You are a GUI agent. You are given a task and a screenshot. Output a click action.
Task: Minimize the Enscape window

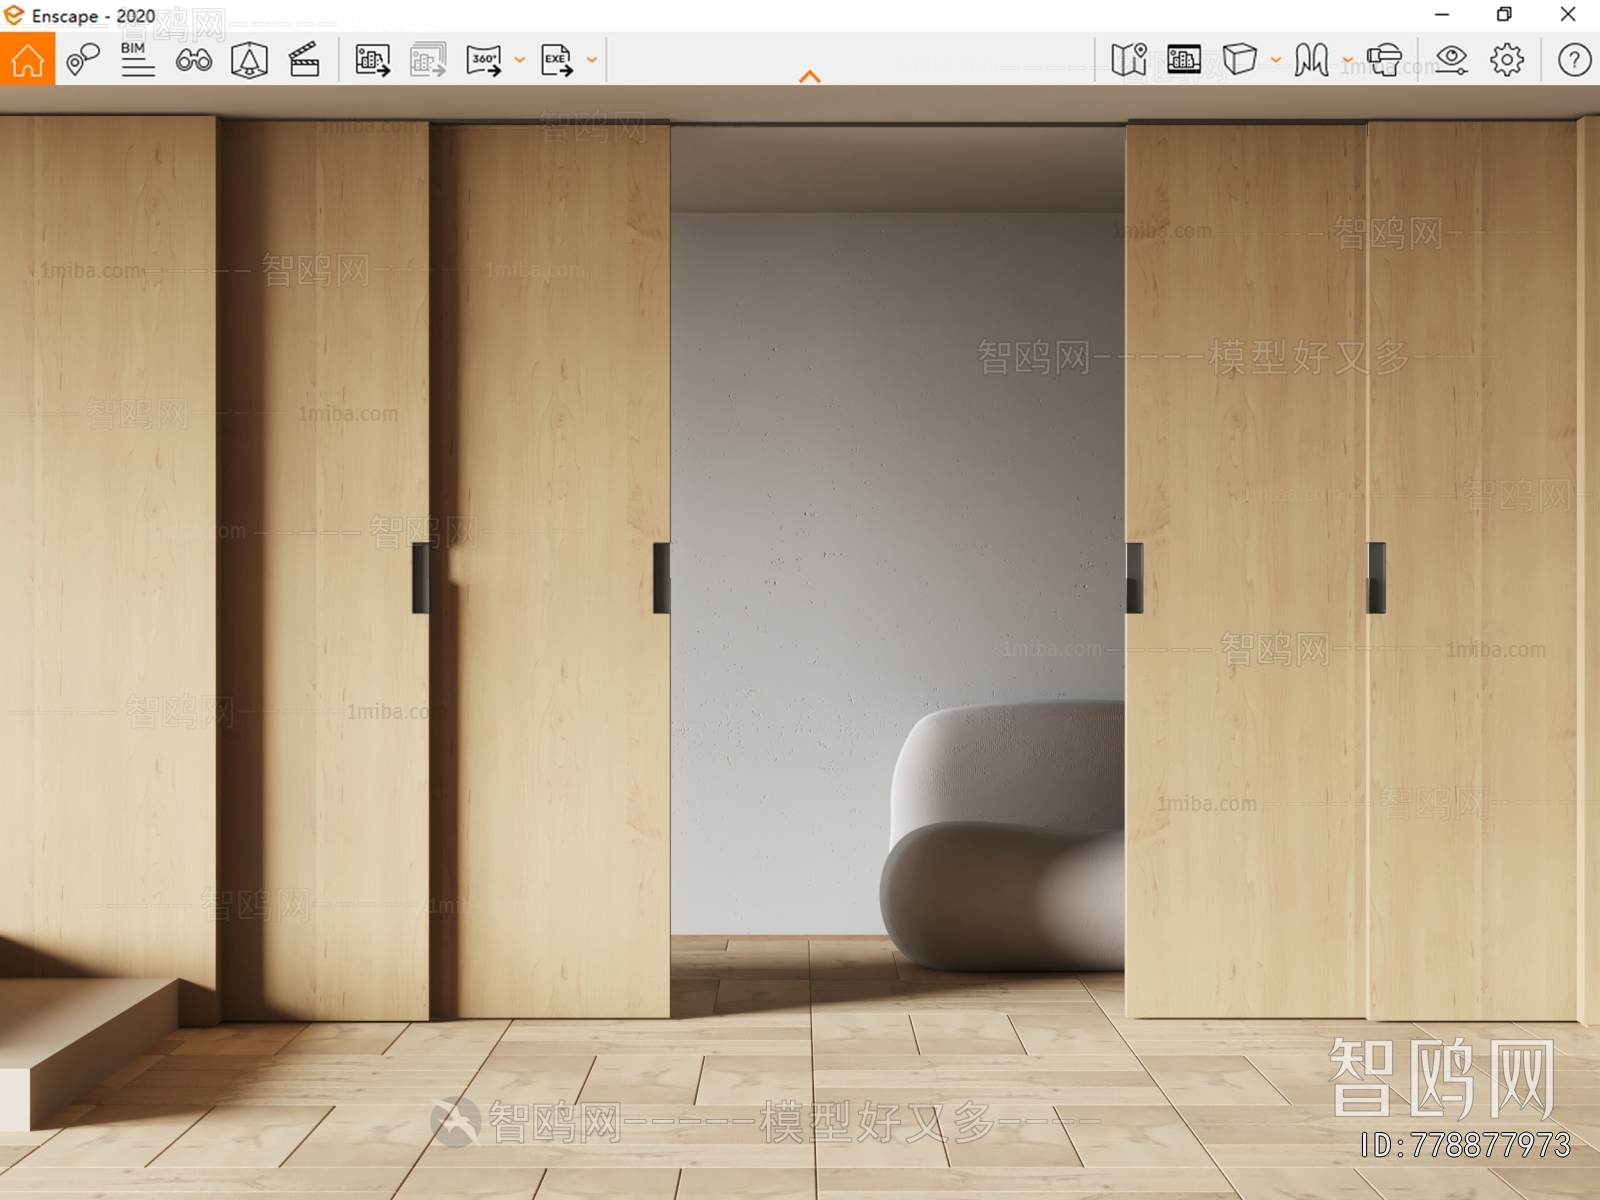tap(1442, 14)
